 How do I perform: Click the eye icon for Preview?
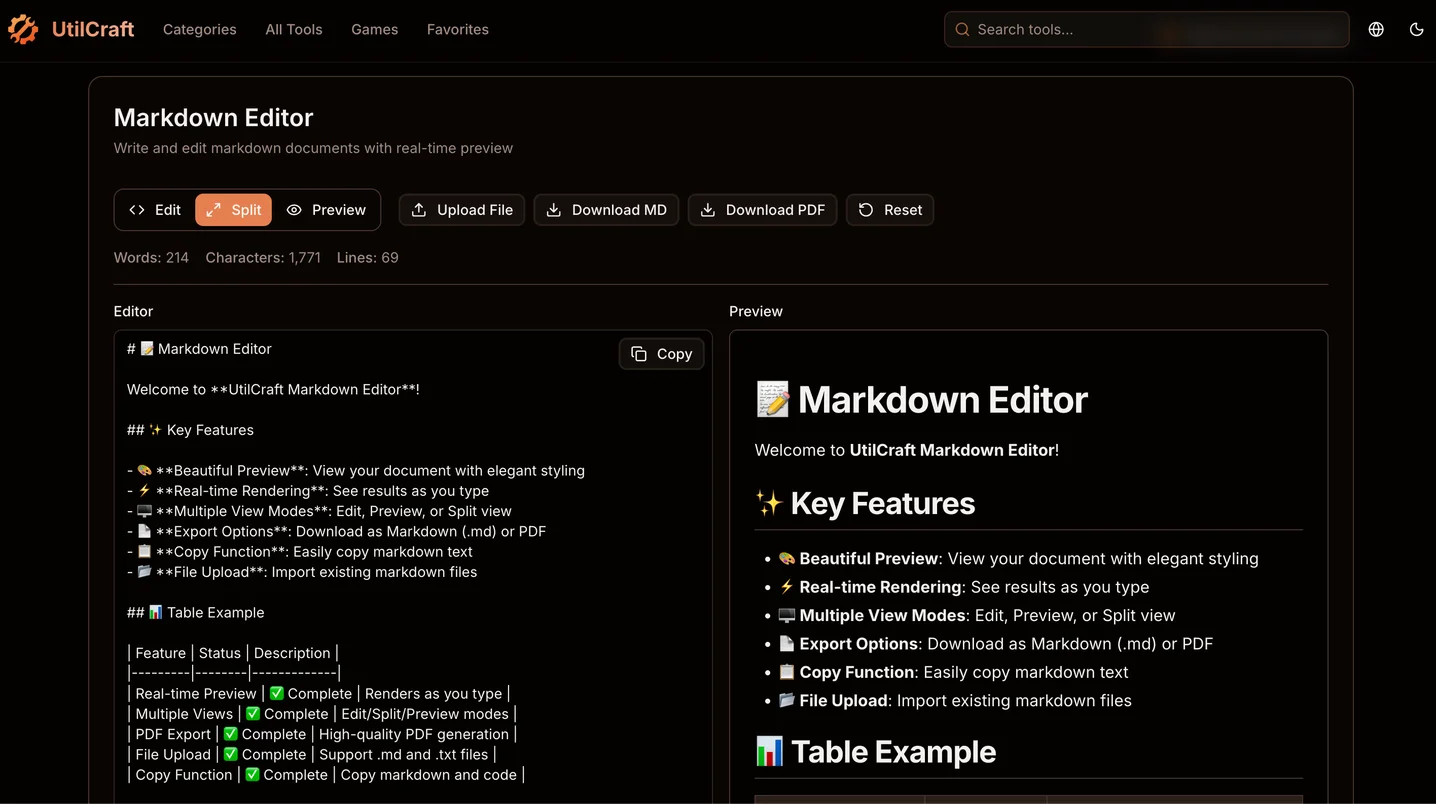(294, 210)
